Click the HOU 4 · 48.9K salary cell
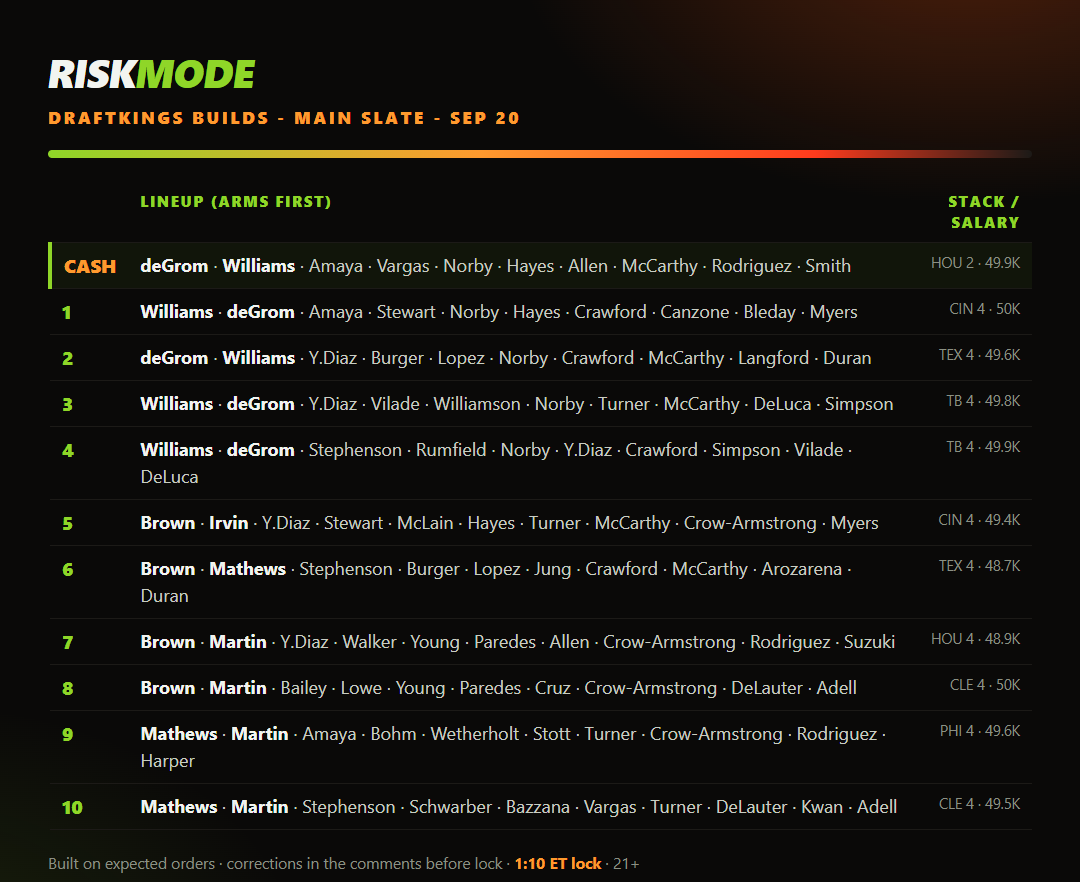Screen dimensions: 1080x882 pyautogui.click(x=975, y=640)
